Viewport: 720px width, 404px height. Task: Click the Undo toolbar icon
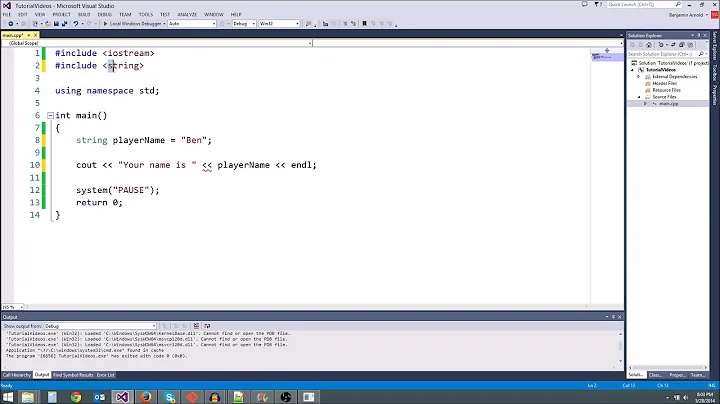coord(75,23)
